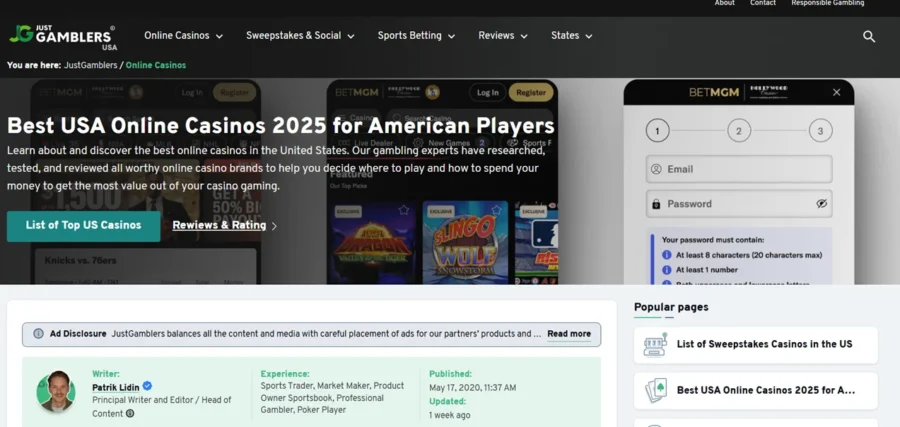
Task: Open Patrik Lidin author link
Action: 115,387
